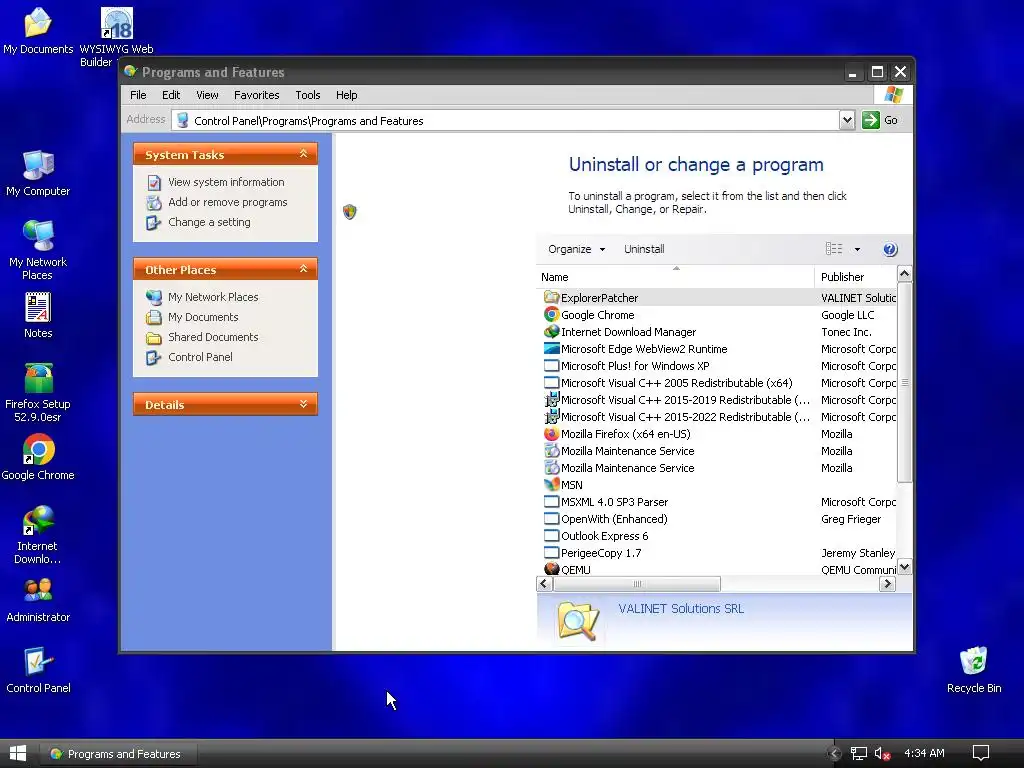Open Control Panel link in Other Places
The height and width of the screenshot is (768, 1024).
200,357
